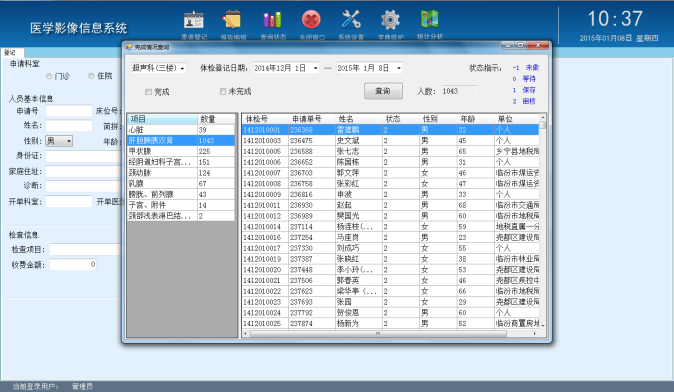Click the 数量 column header
The height and width of the screenshot is (392, 674).
pos(216,119)
